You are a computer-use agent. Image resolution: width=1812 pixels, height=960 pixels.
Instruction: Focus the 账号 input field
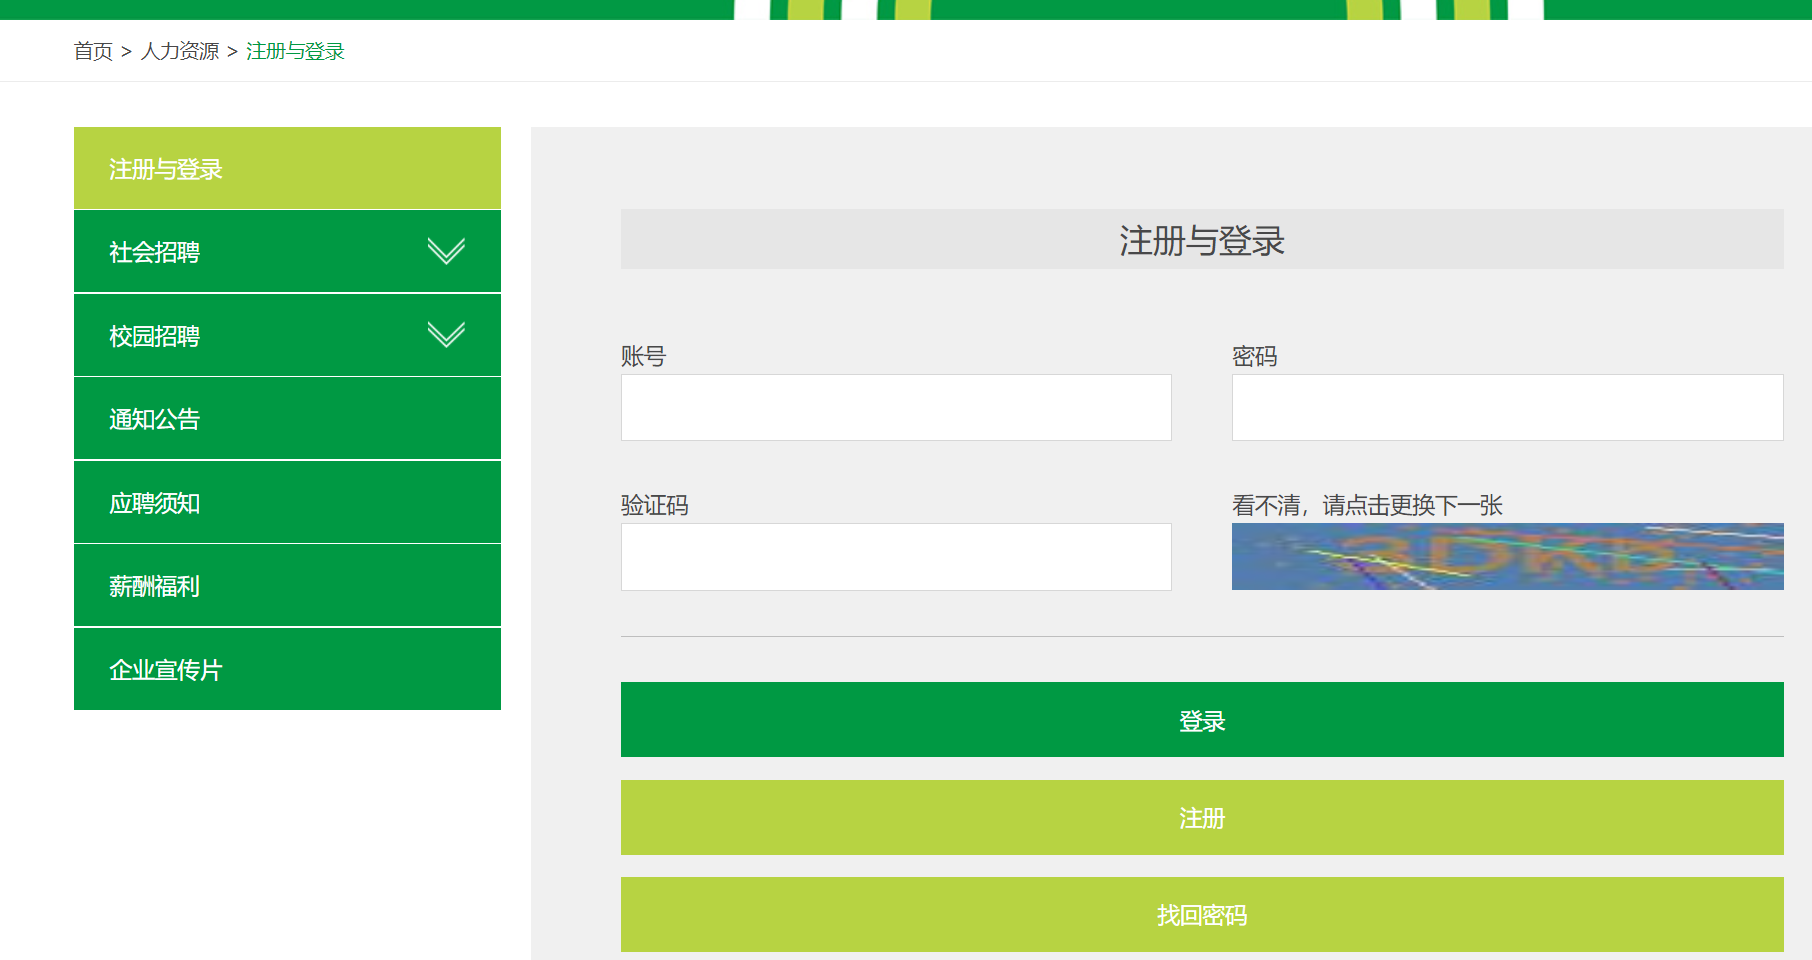[896, 408]
